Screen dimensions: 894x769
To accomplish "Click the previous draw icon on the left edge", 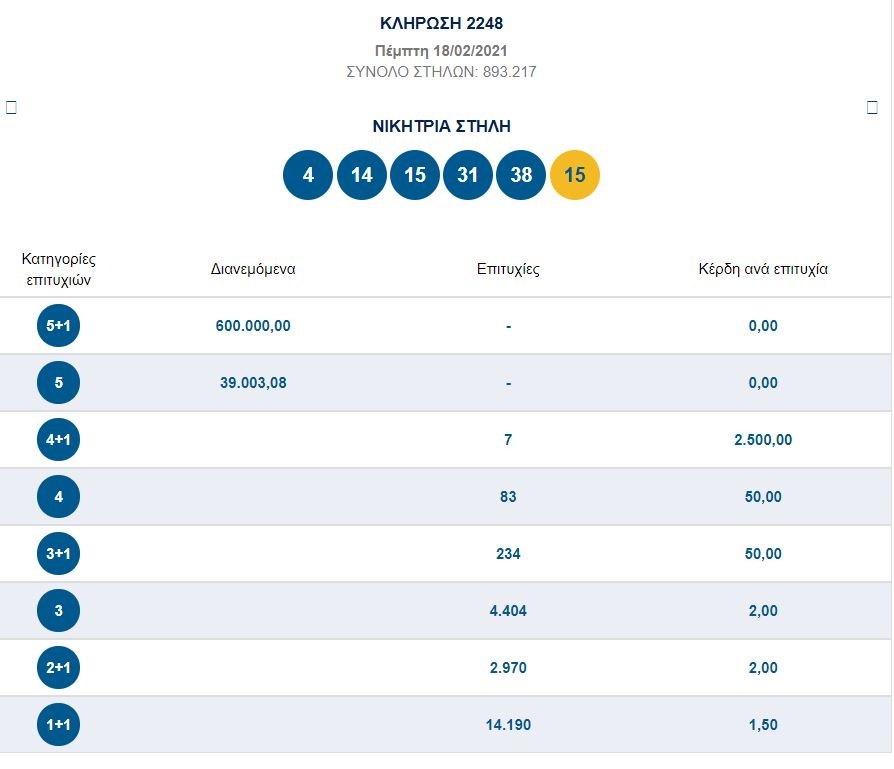I will [x=12, y=108].
